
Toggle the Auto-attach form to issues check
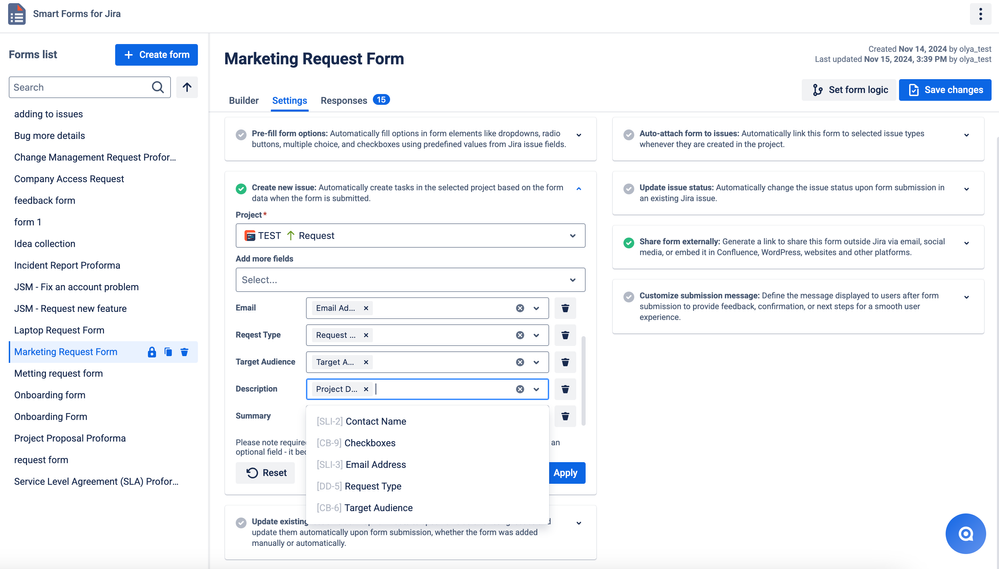pyautogui.click(x=629, y=134)
